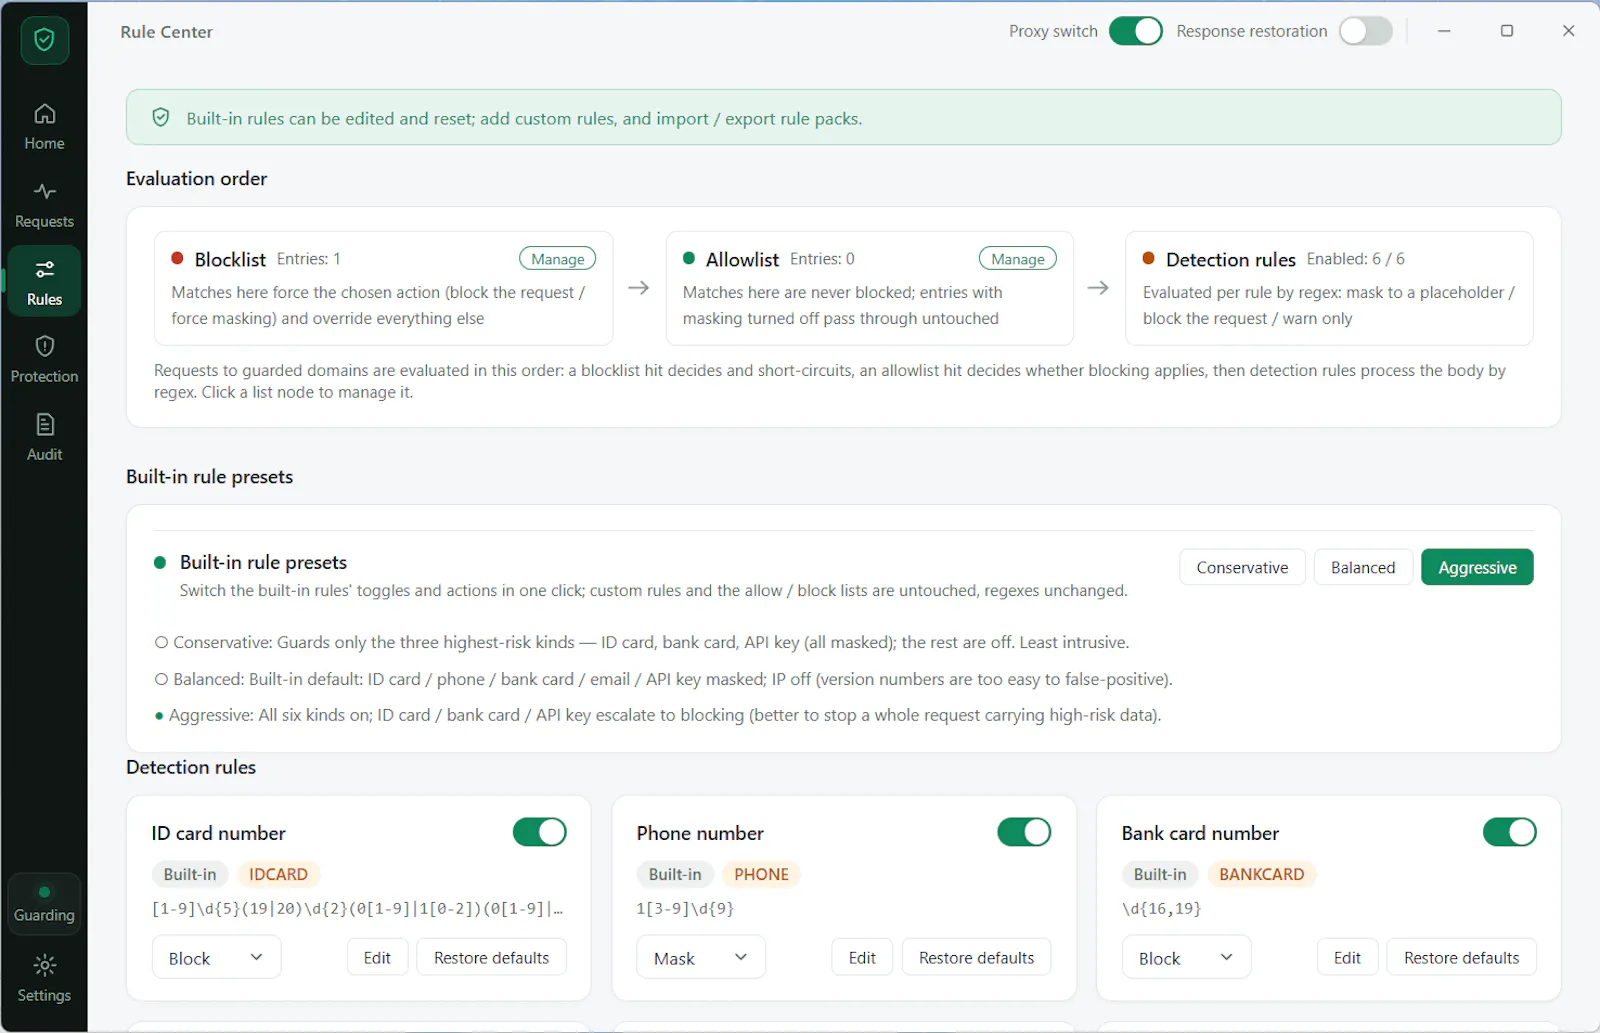Restore defaults for Phone number
The image size is (1600, 1033).
click(976, 958)
